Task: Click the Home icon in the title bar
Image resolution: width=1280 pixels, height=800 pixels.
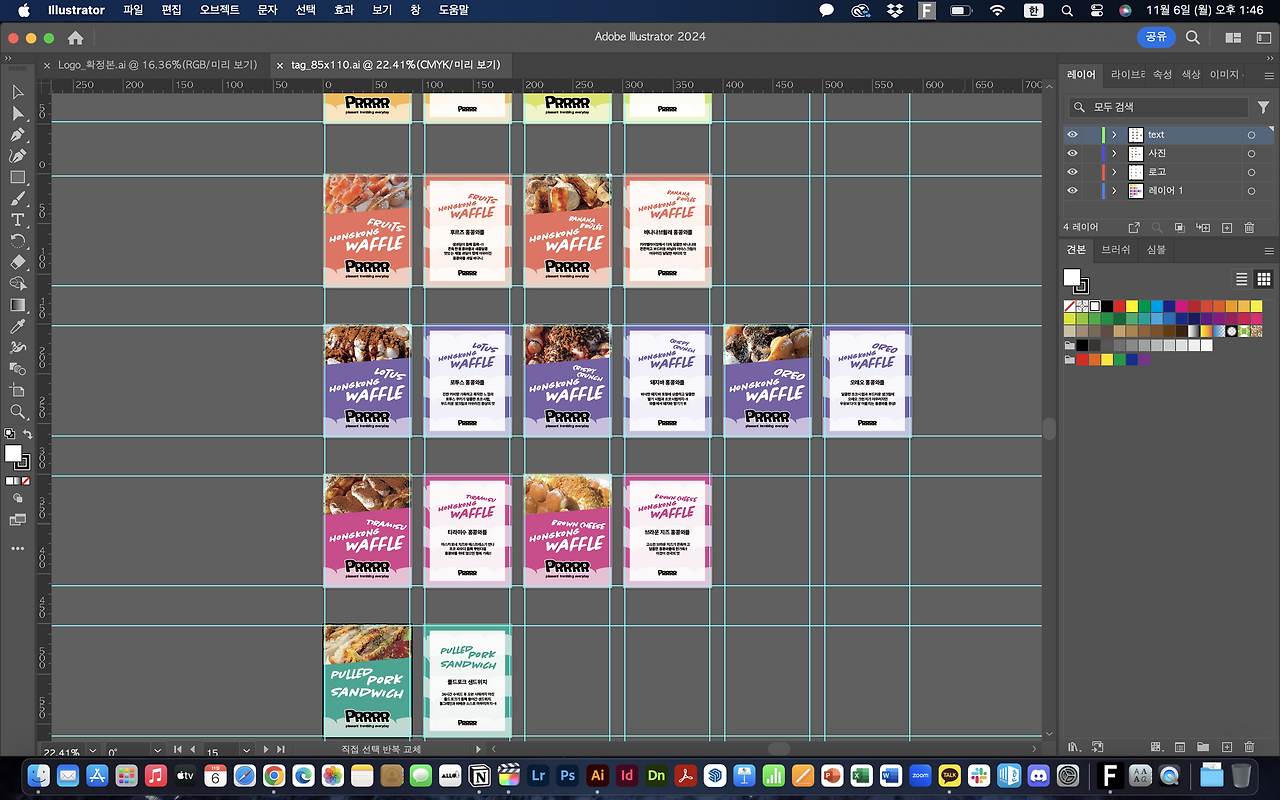Action: point(75,37)
